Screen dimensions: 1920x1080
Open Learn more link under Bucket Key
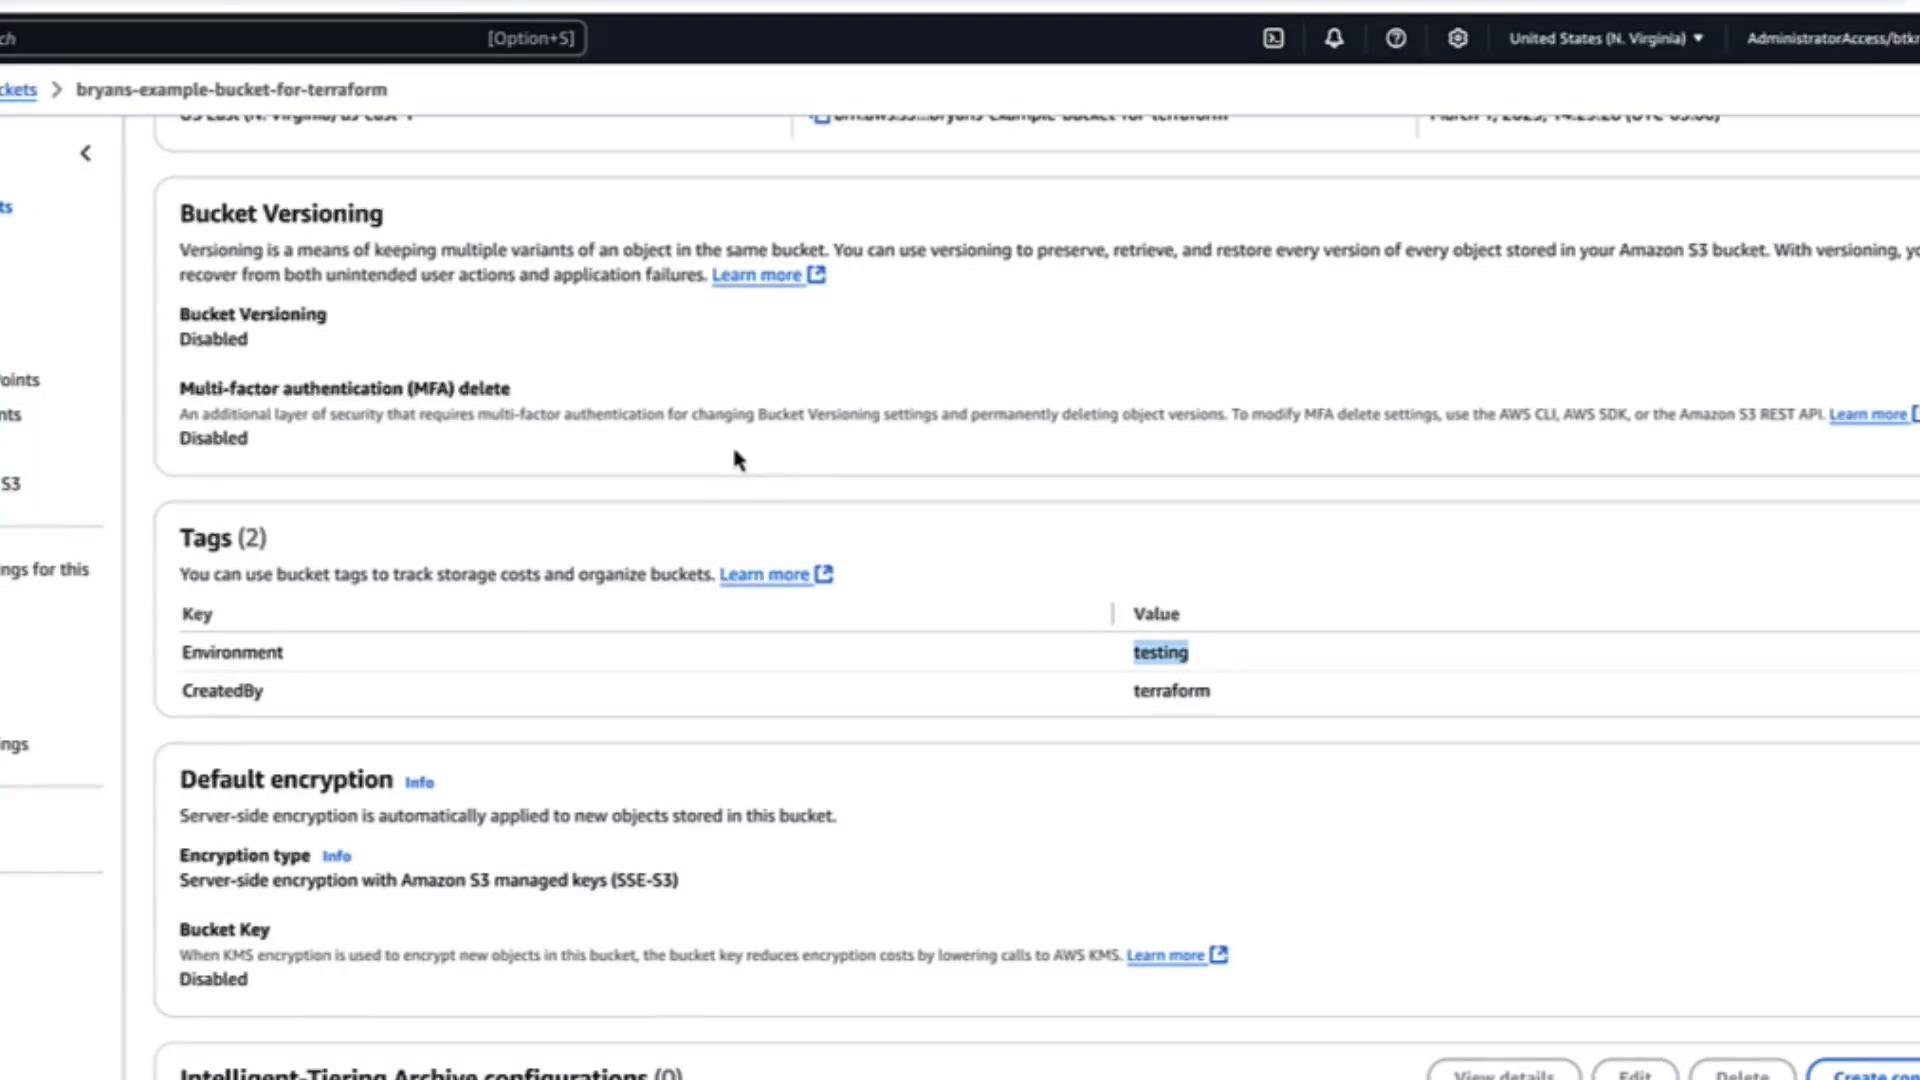point(1165,955)
